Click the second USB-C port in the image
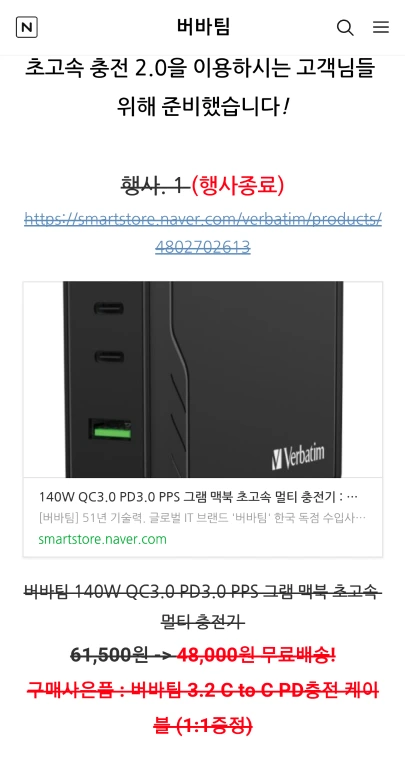The width and height of the screenshot is (405, 761). (x=109, y=357)
